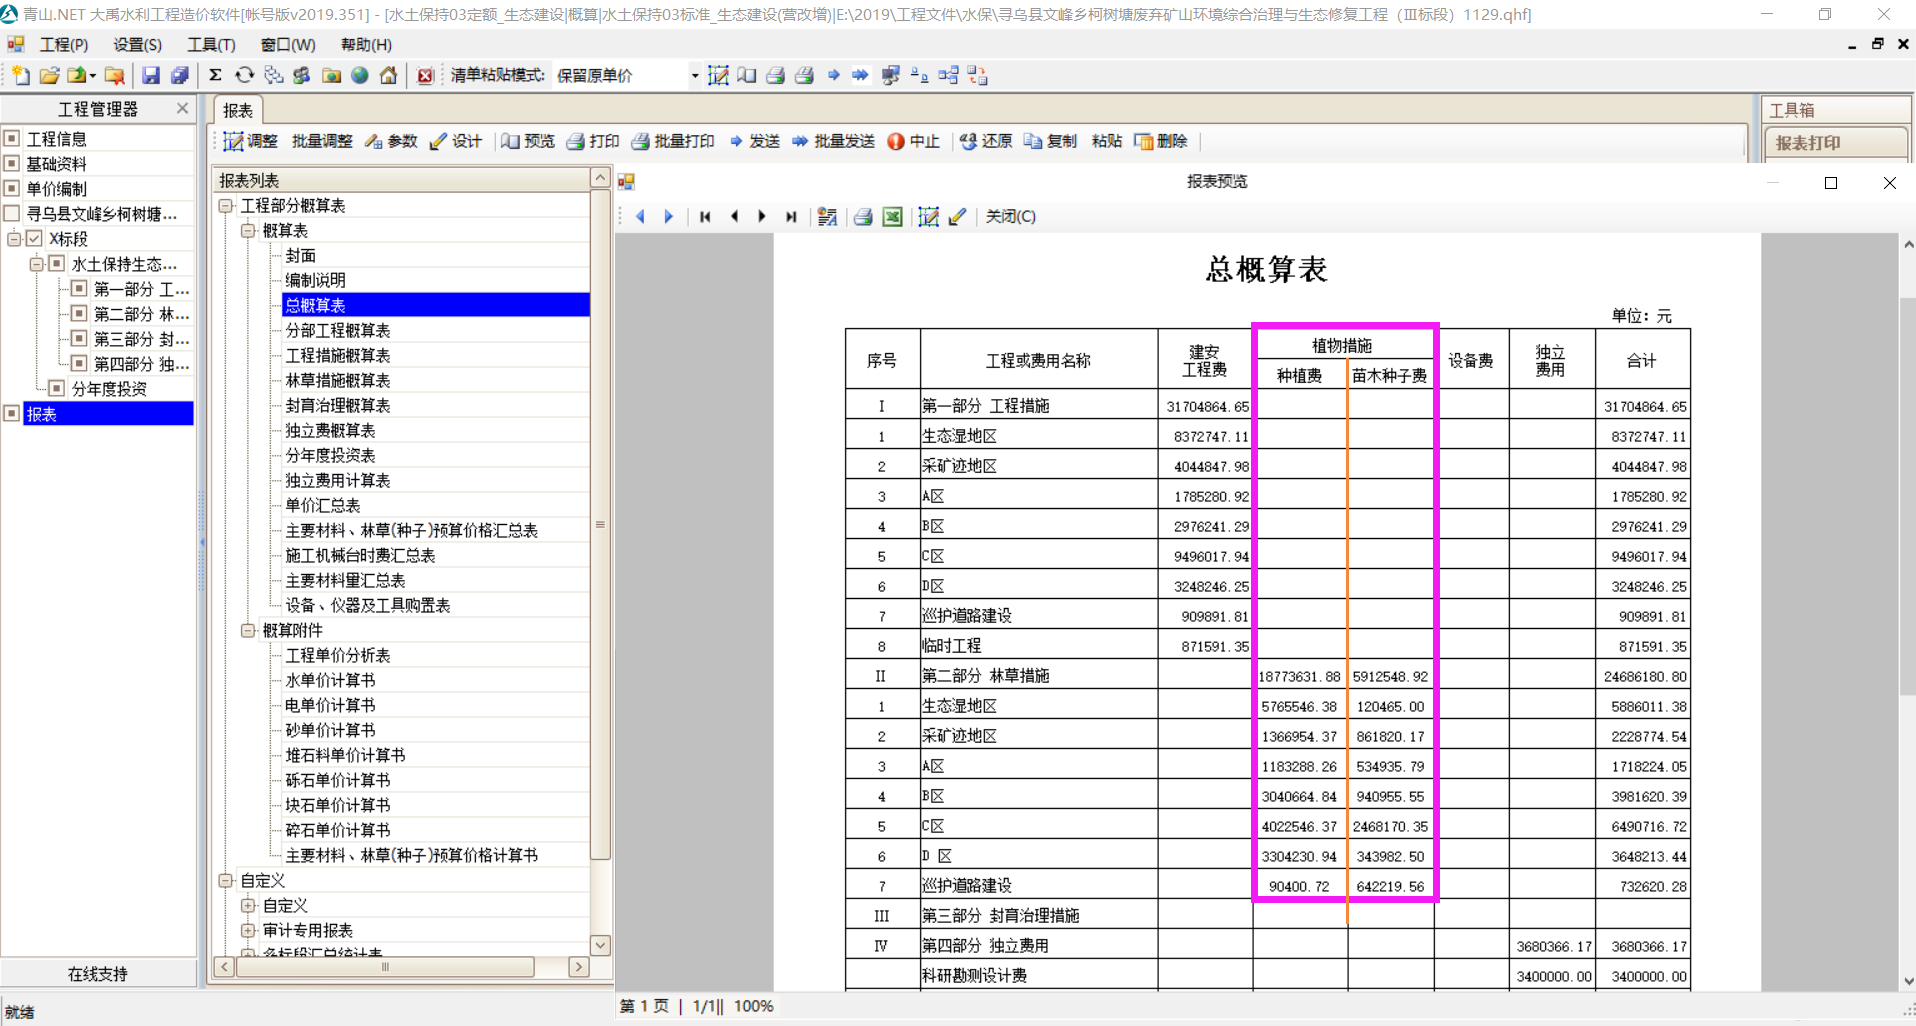Toggle the checkbox next to X标段
1916x1026 pixels.
[35, 239]
